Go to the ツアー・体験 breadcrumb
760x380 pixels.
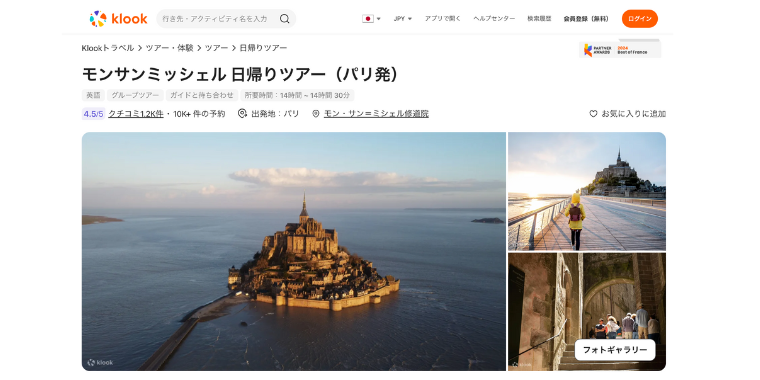(169, 48)
